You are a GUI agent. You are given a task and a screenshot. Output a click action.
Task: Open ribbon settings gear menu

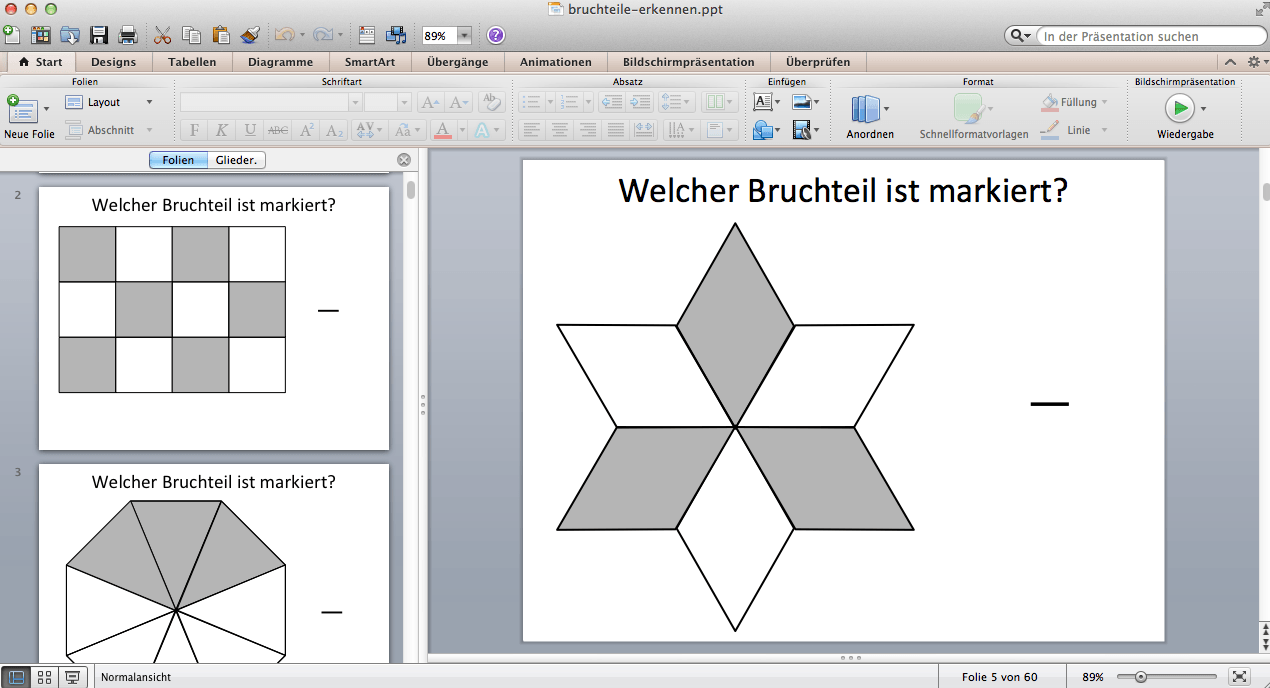coord(1253,62)
